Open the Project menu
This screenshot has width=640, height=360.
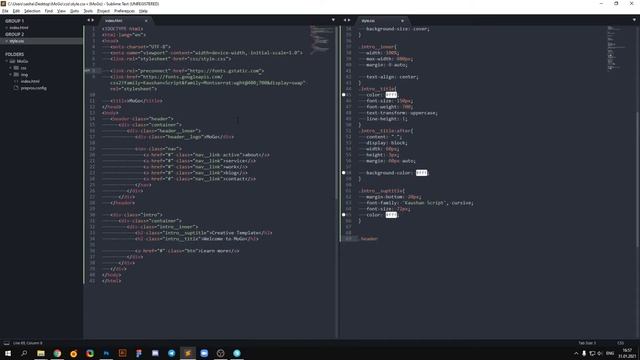click(103, 11)
